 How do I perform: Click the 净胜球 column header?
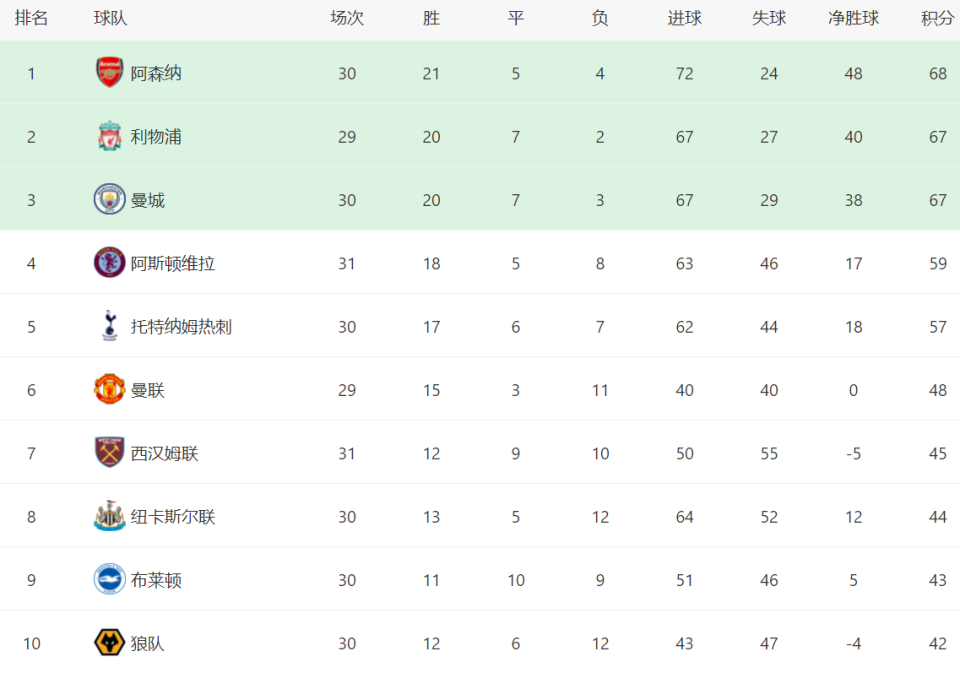(x=853, y=18)
